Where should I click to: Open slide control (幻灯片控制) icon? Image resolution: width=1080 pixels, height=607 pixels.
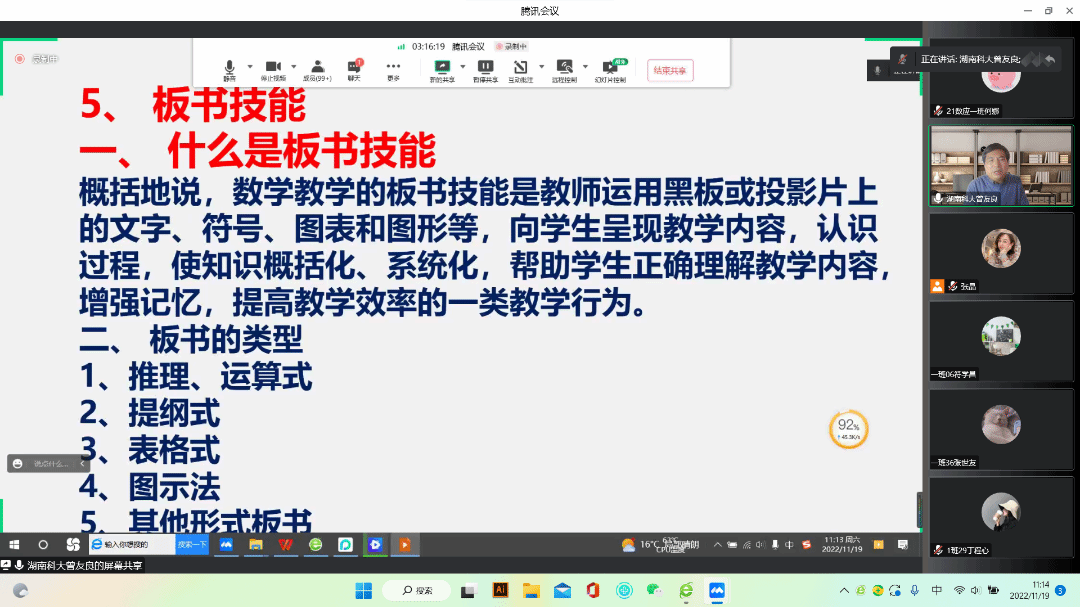(610, 69)
